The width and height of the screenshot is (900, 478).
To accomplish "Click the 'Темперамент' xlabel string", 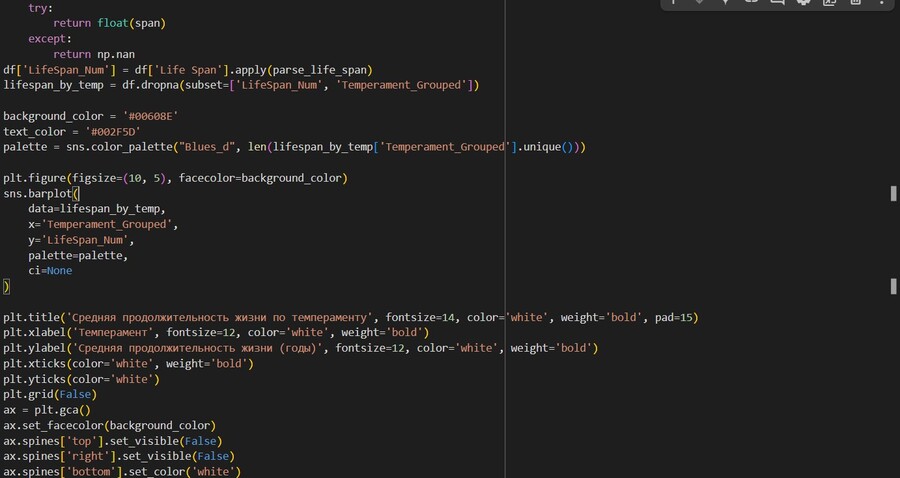I will coord(112,333).
